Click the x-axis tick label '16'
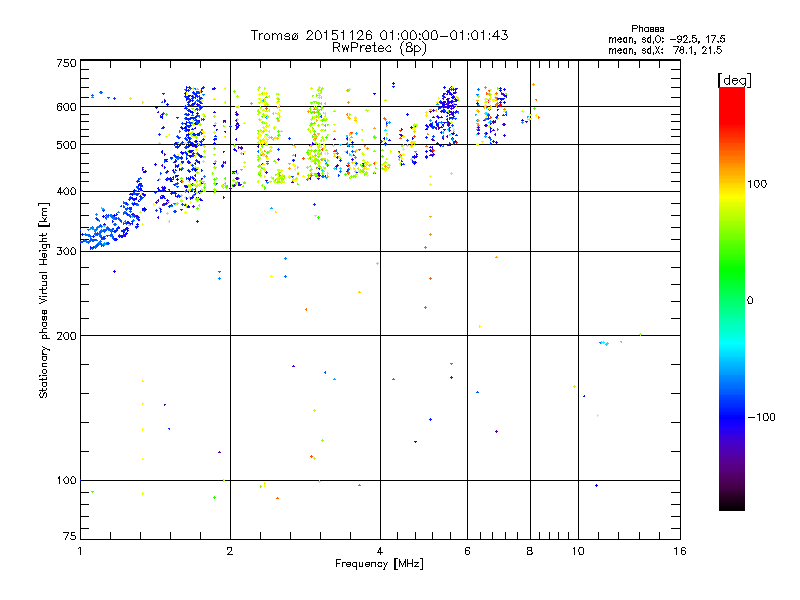 point(680,551)
